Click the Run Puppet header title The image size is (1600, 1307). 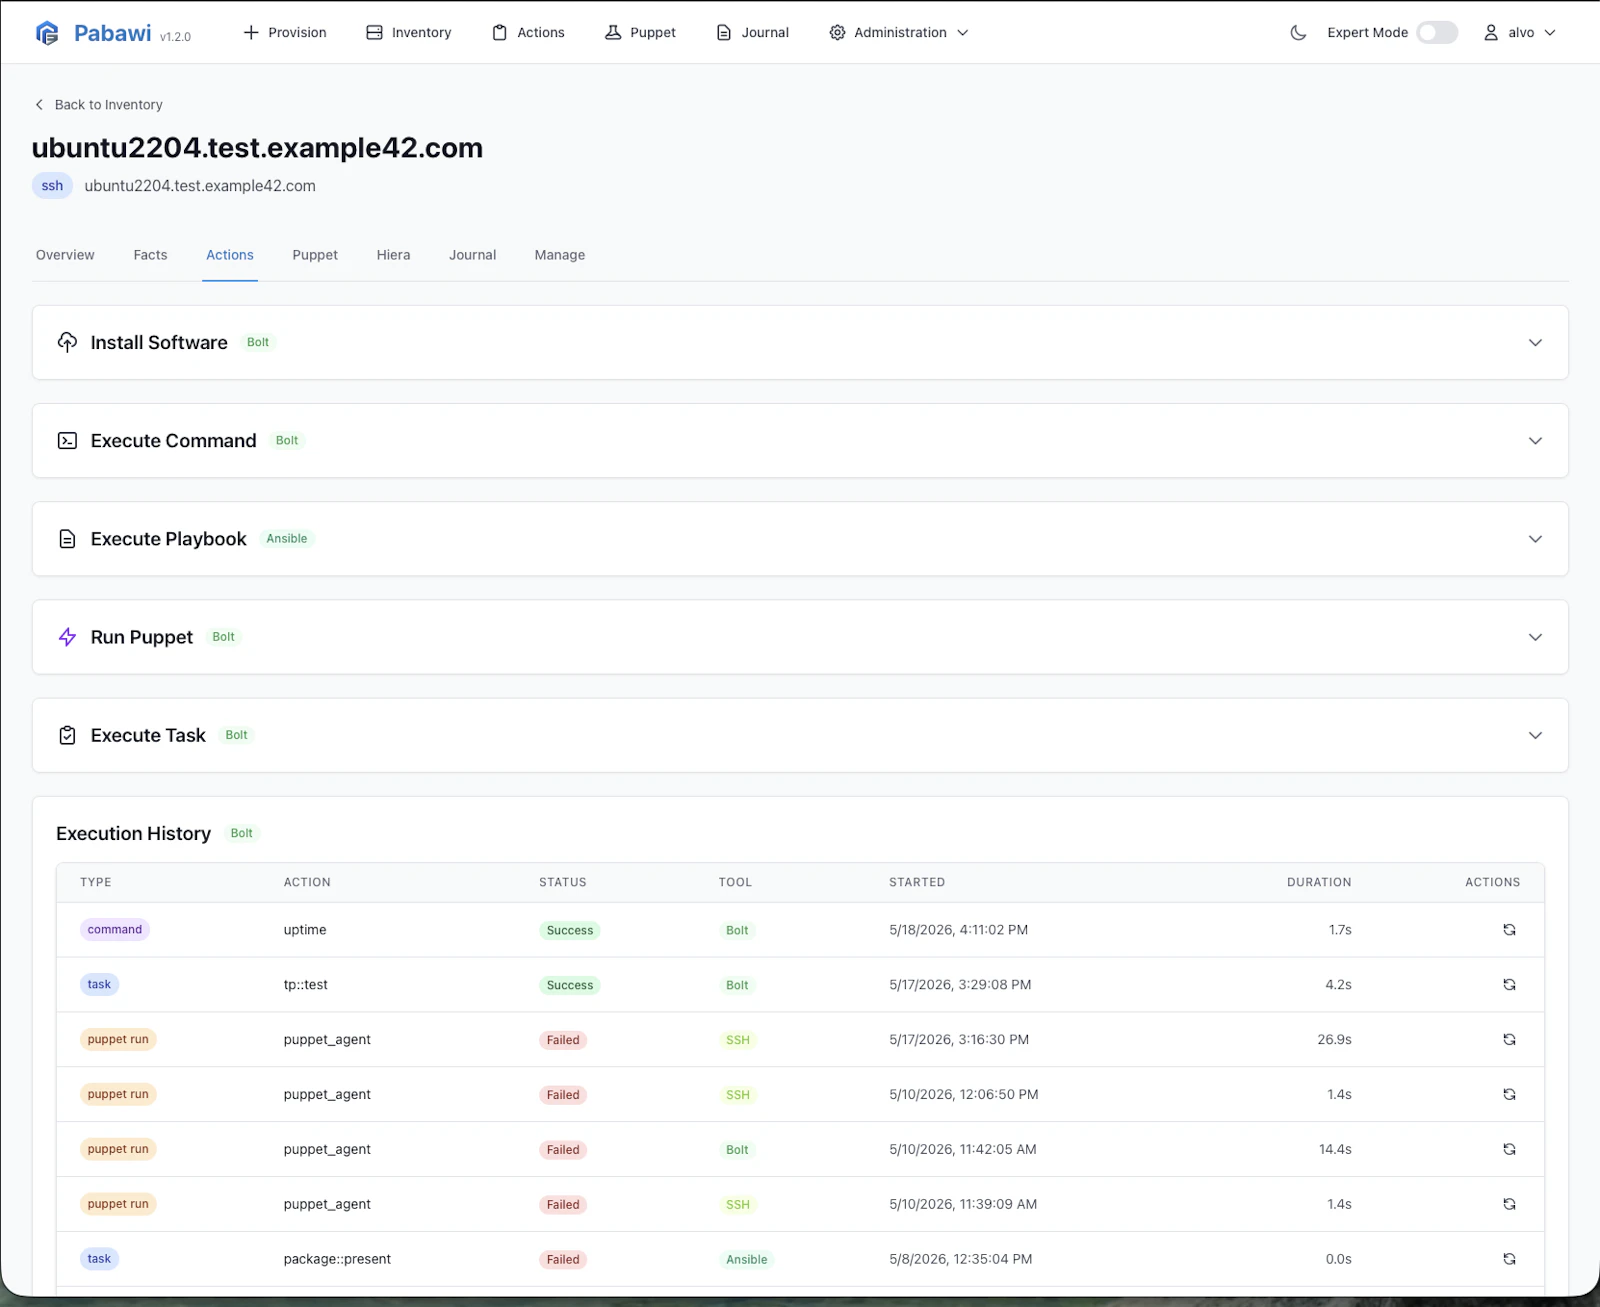coord(141,637)
